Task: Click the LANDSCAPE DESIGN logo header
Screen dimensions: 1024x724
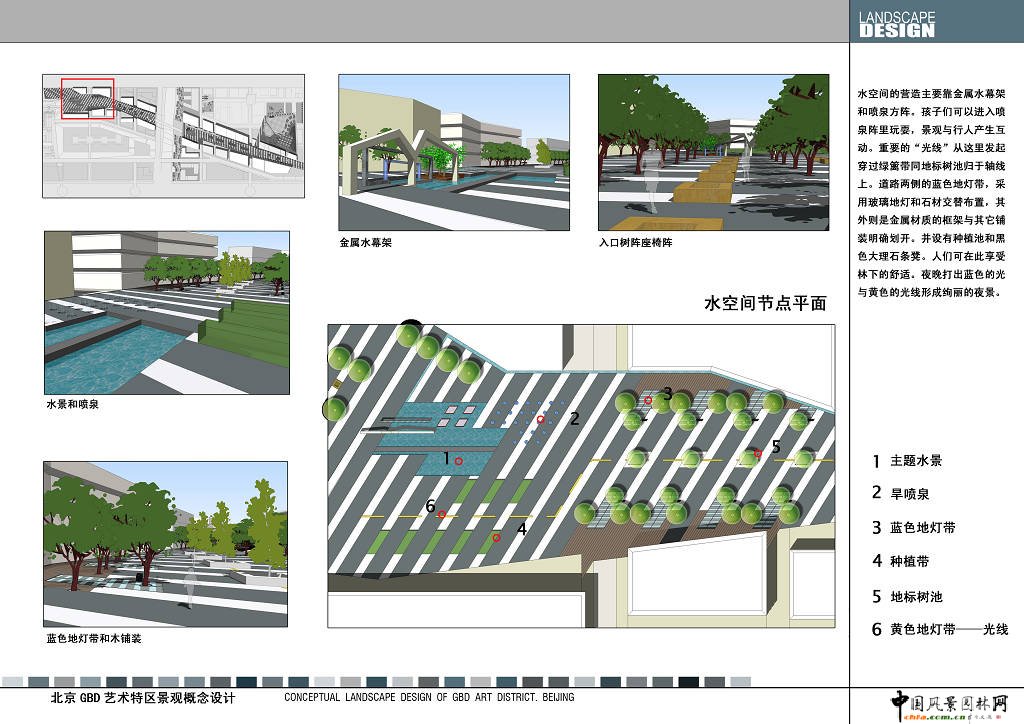Action: coord(897,24)
